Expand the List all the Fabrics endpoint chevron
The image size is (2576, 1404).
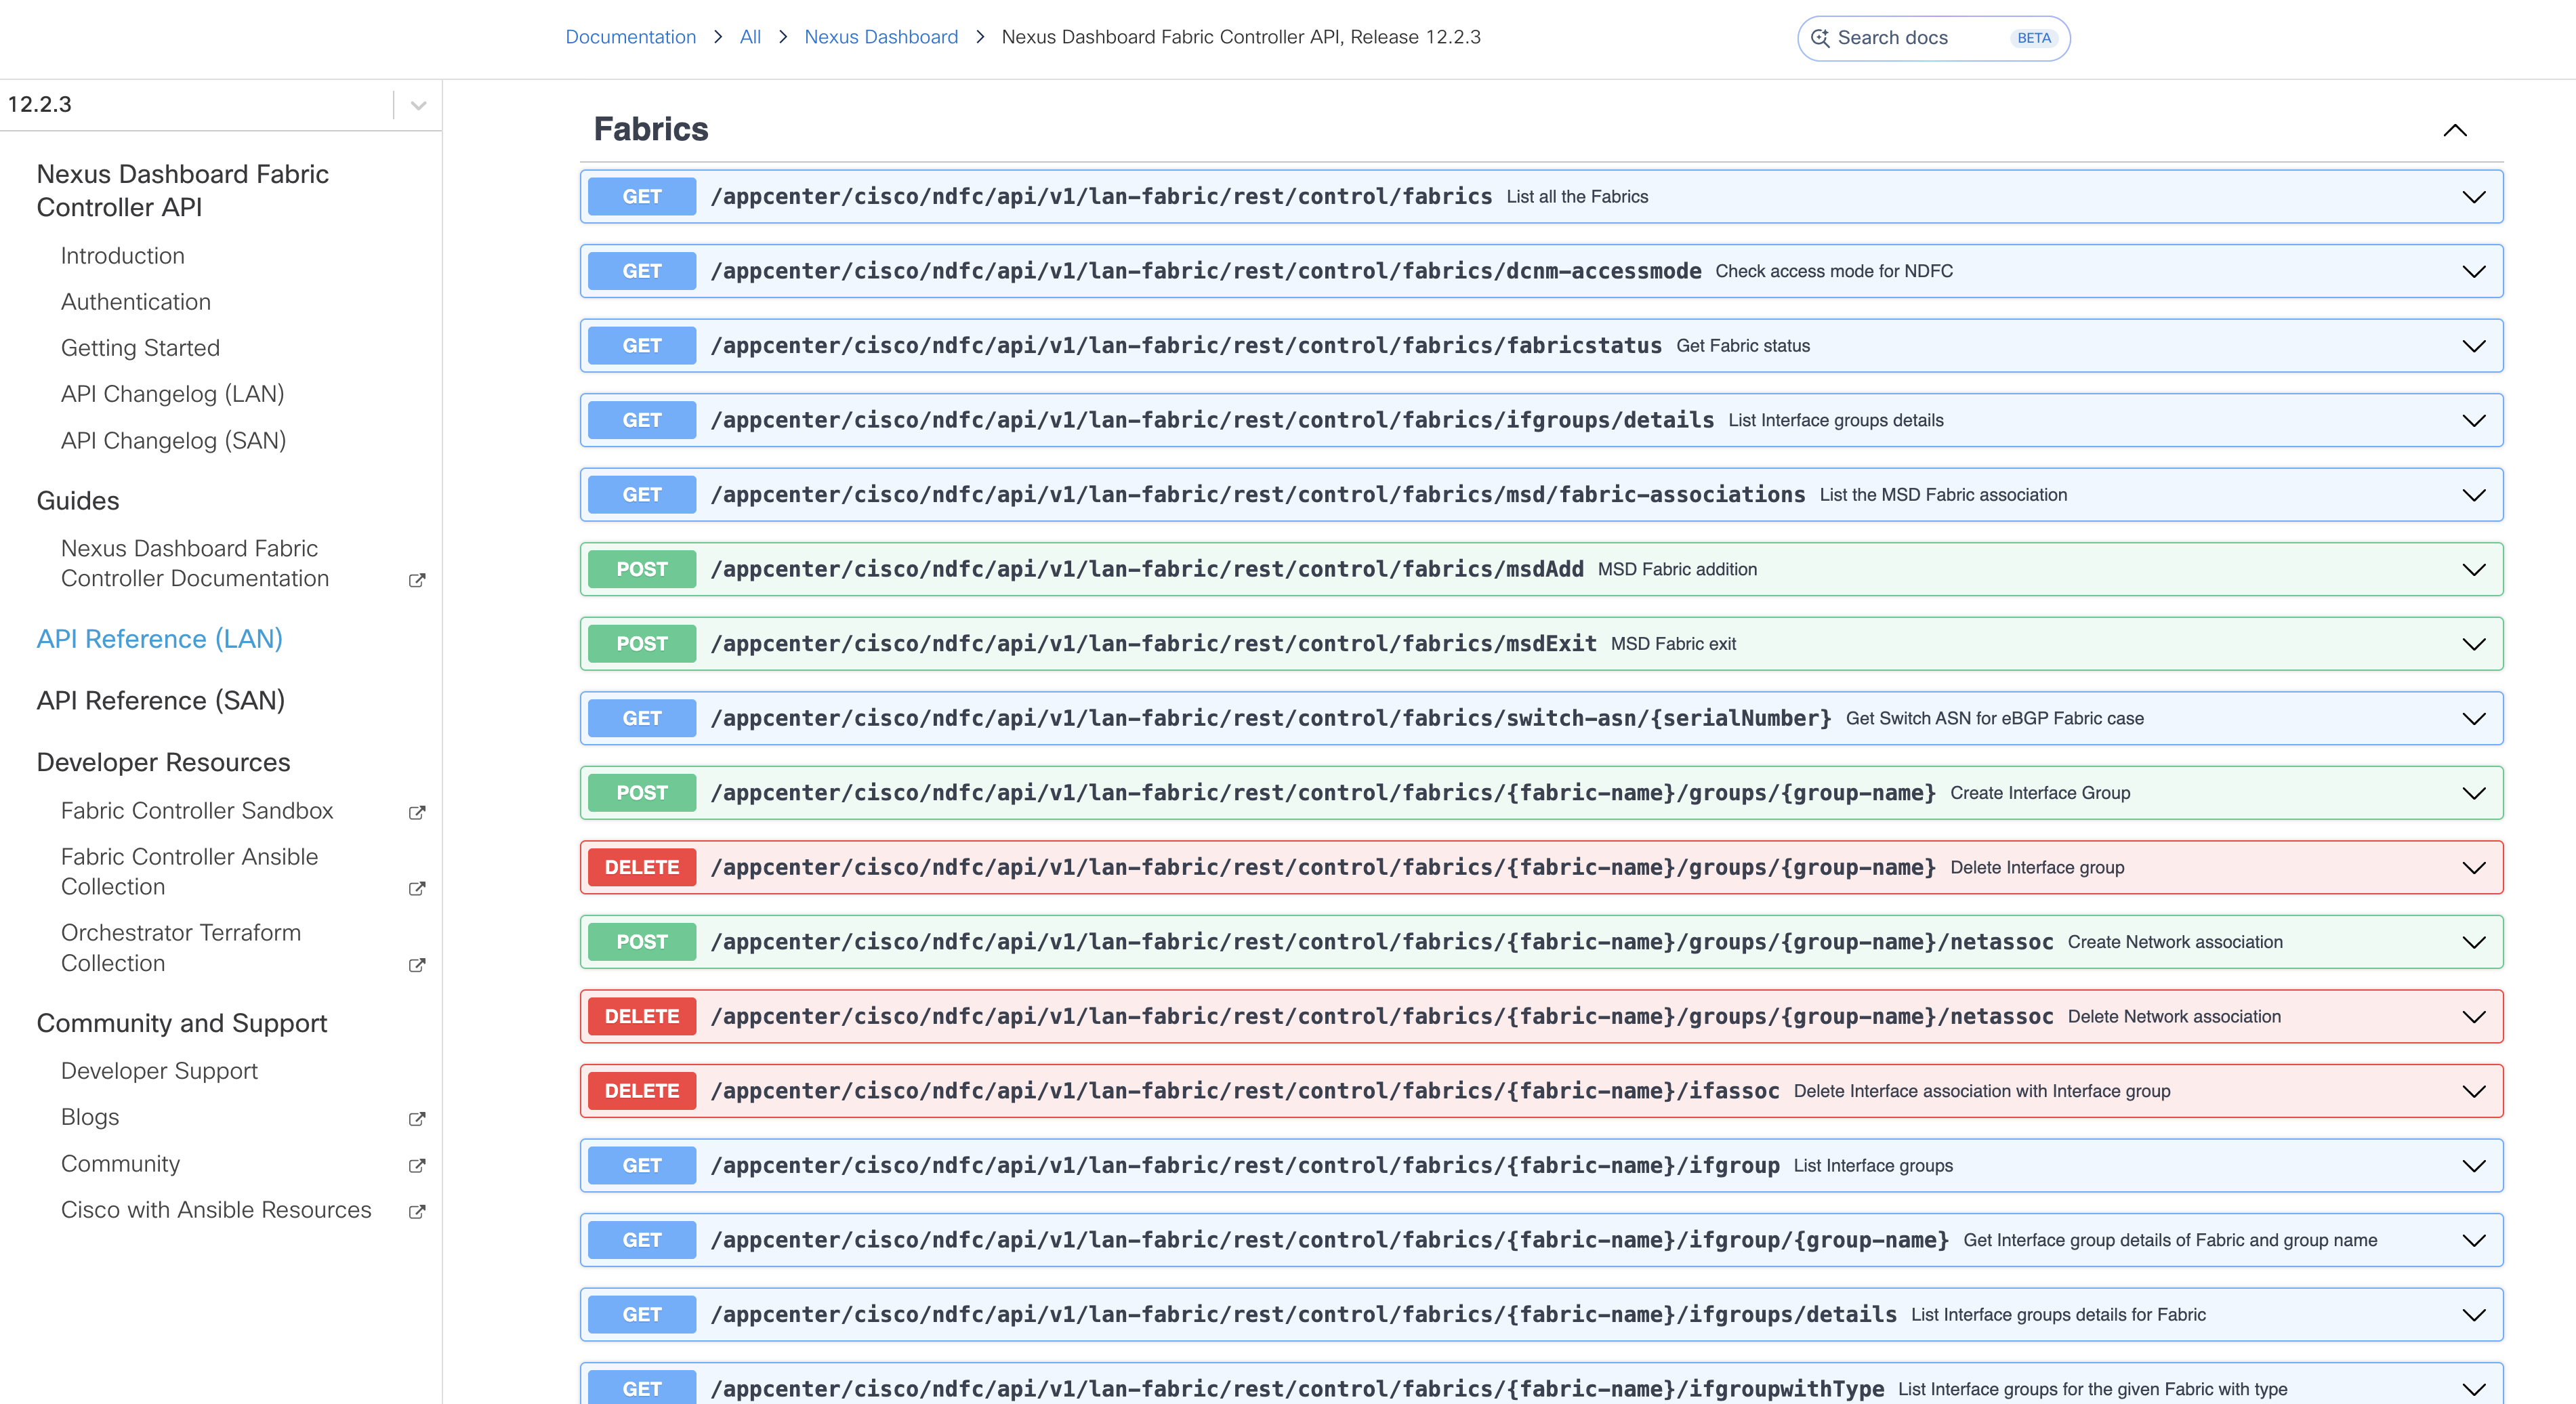pyautogui.click(x=2474, y=197)
